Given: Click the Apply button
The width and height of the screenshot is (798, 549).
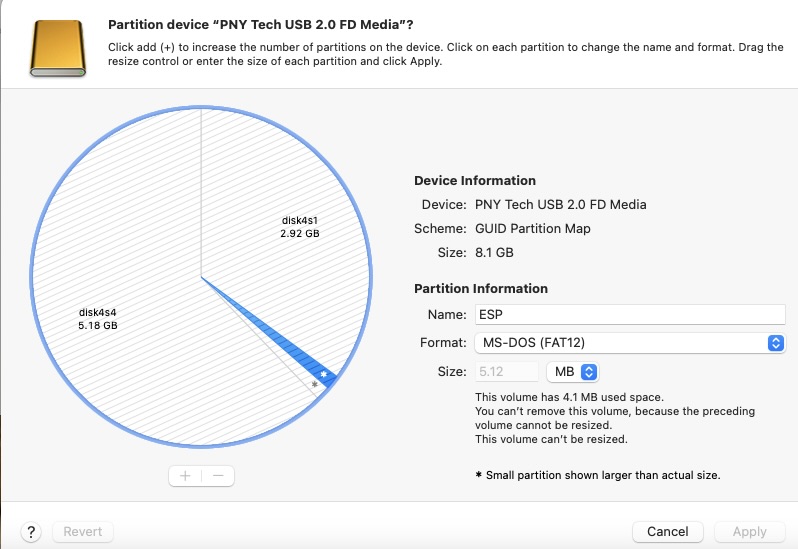Looking at the screenshot, I should pos(750,532).
